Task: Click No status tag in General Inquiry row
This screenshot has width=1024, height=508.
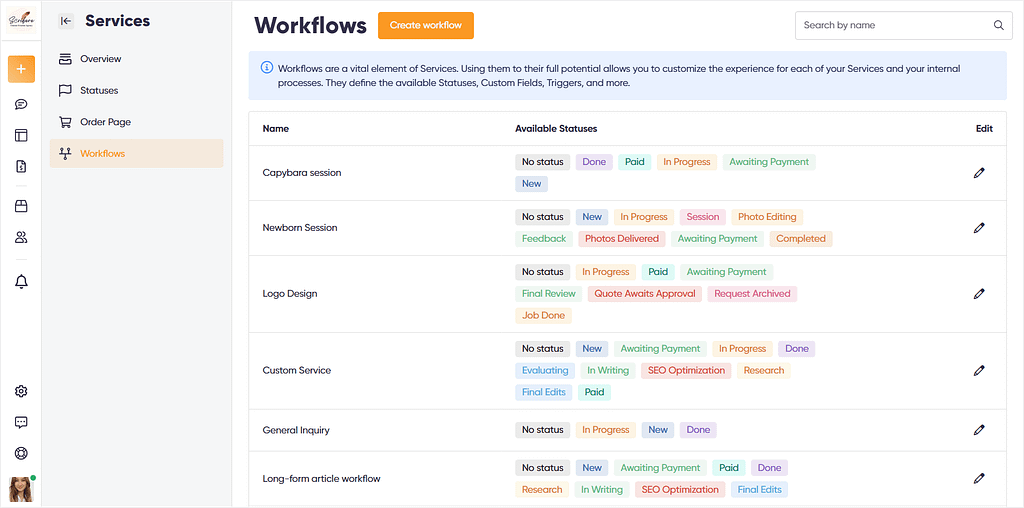Action: click(543, 430)
